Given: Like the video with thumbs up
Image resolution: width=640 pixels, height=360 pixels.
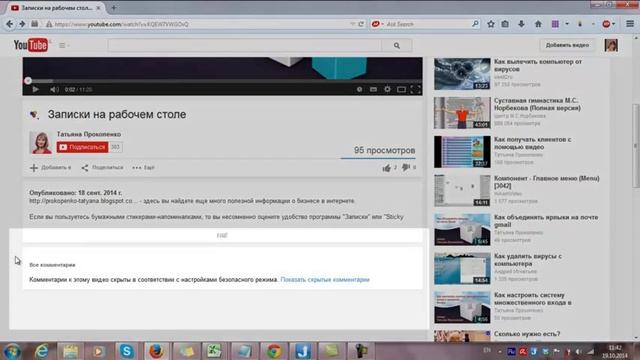Looking at the screenshot, I should tap(387, 168).
